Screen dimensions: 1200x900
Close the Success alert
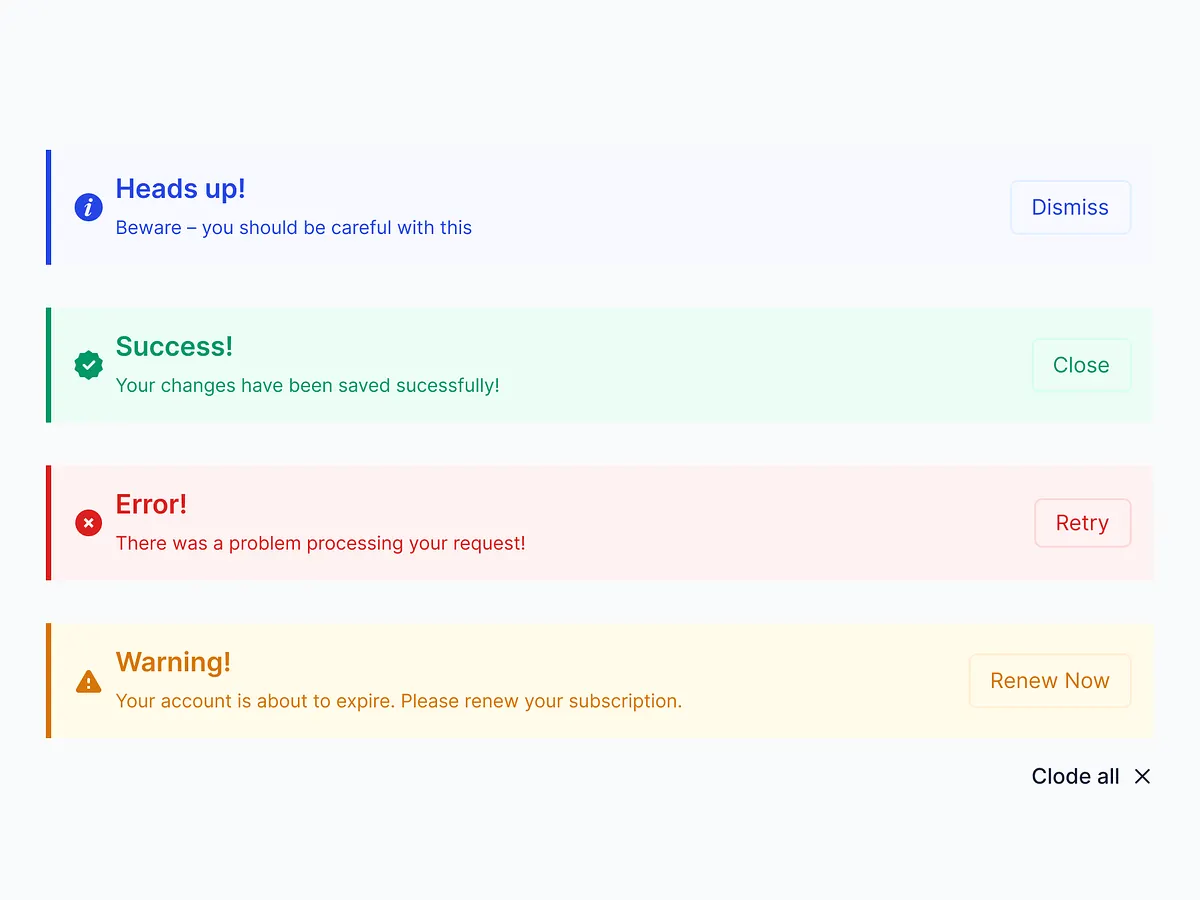pos(1081,365)
